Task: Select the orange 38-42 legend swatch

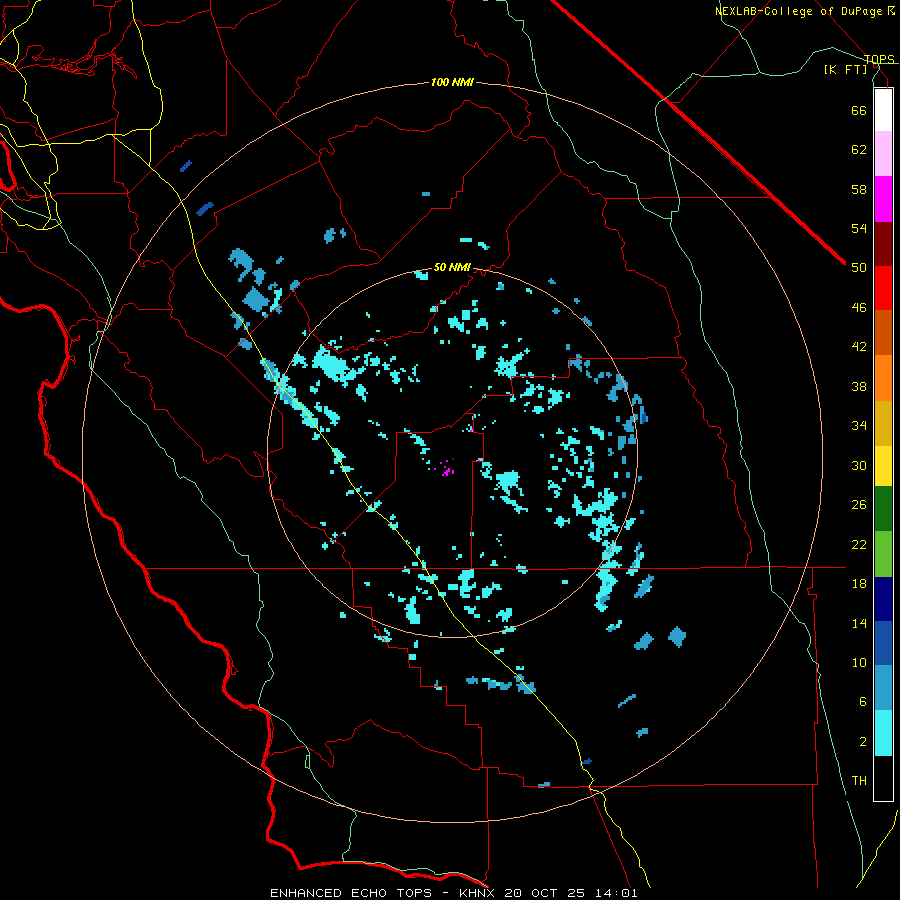Action: [883, 378]
